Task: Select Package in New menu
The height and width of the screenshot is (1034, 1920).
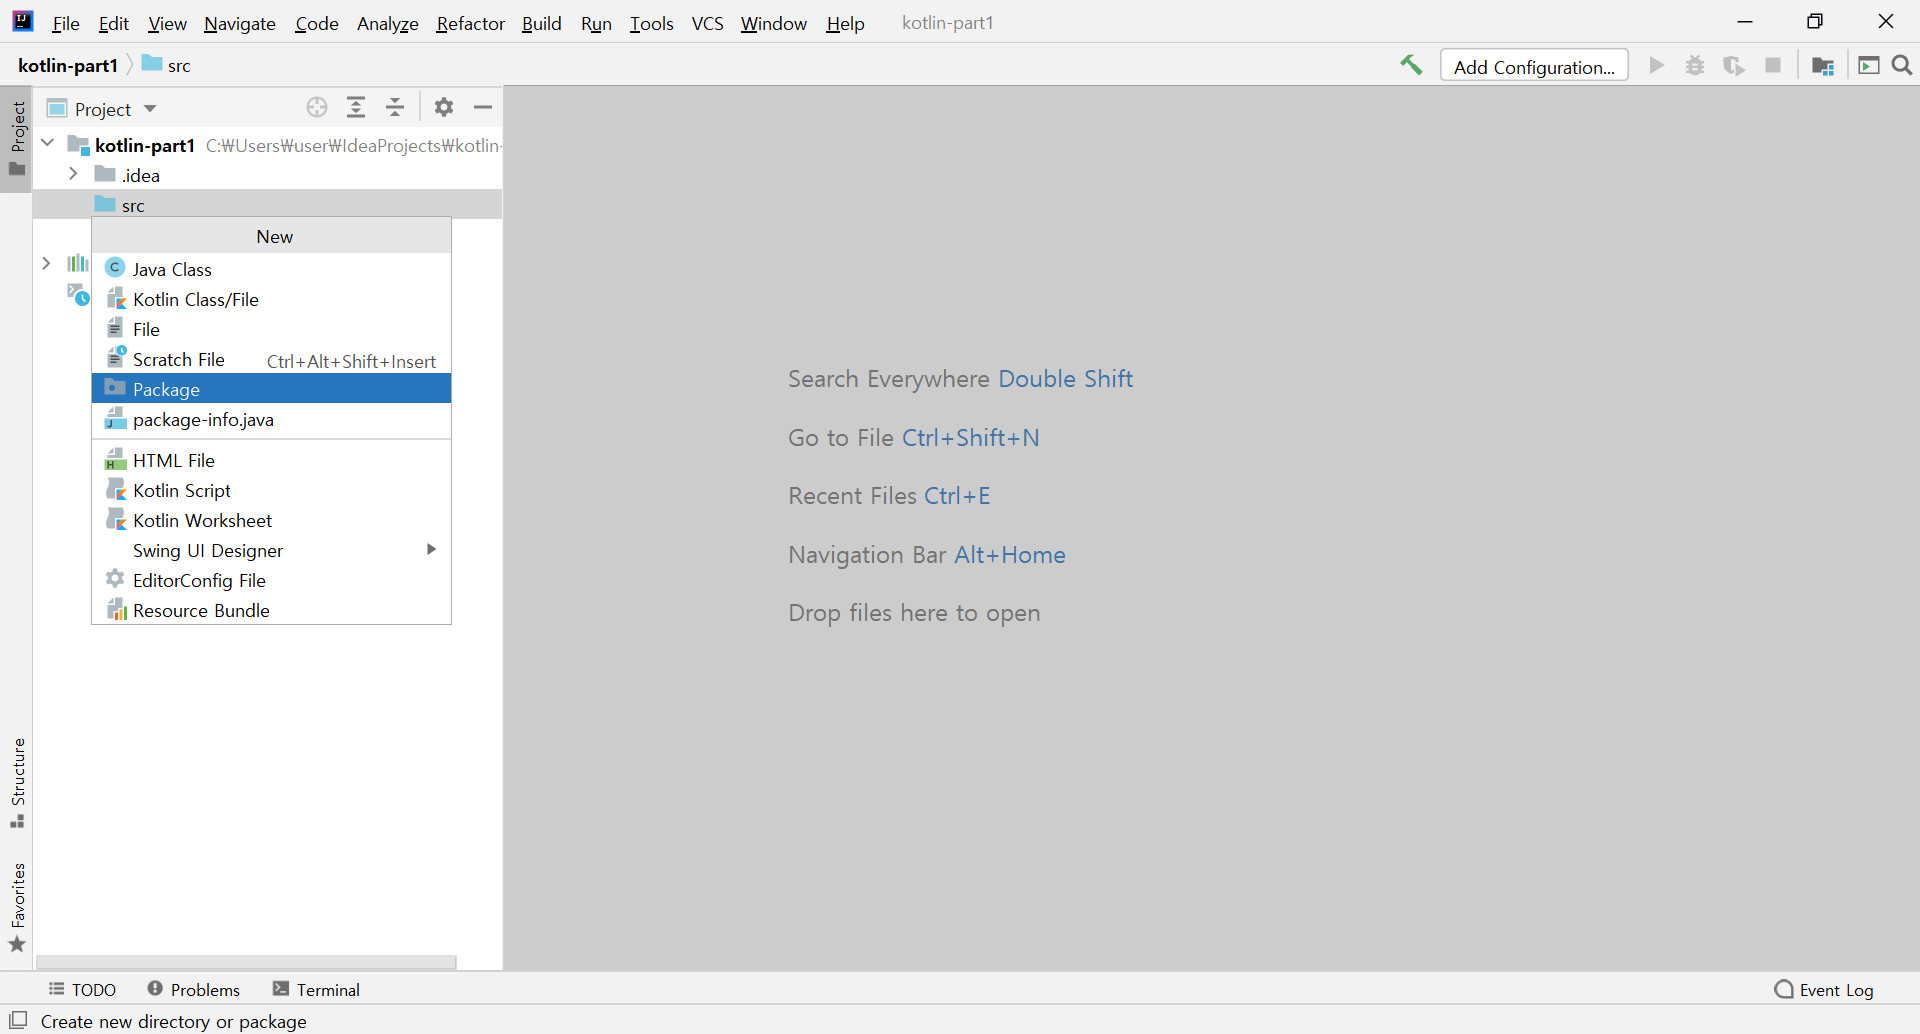Action: pyautogui.click(x=271, y=389)
